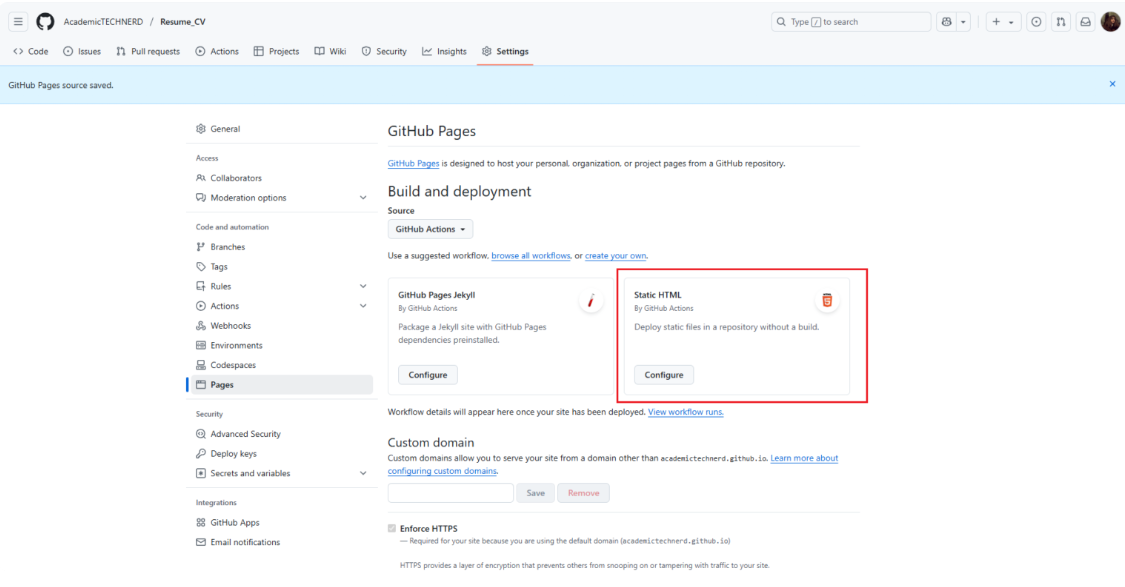The width and height of the screenshot is (1125, 587).
Task: Switch to the Actions repository tab
Action: 217,52
